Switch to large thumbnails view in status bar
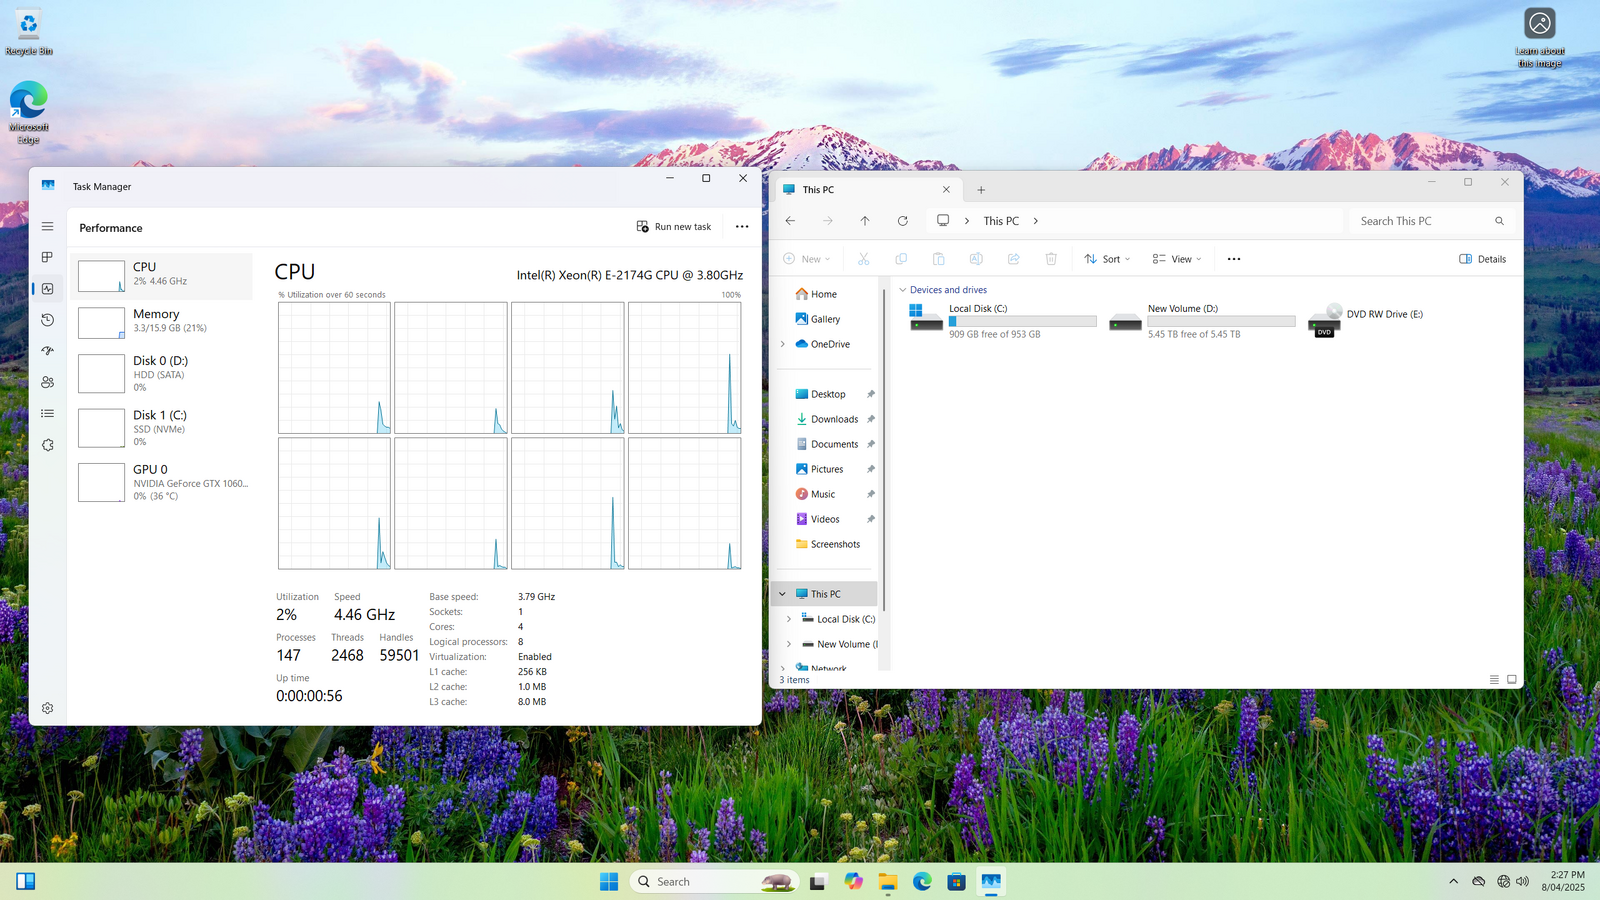Image resolution: width=1600 pixels, height=900 pixels. [x=1512, y=680]
